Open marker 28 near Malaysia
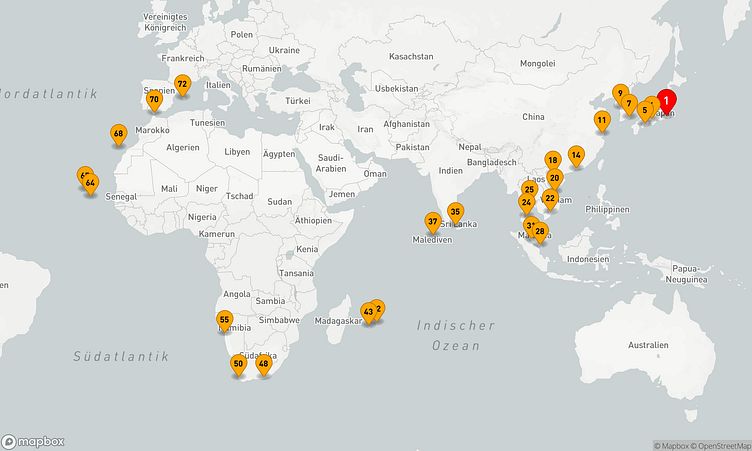The image size is (752, 451). point(540,232)
